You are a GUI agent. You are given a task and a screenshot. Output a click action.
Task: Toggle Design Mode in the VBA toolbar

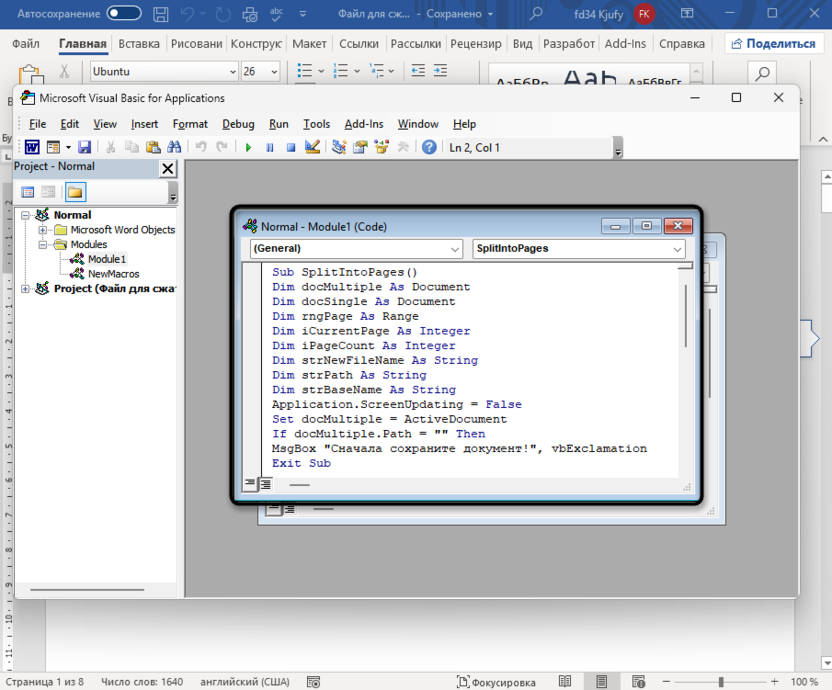[x=312, y=147]
